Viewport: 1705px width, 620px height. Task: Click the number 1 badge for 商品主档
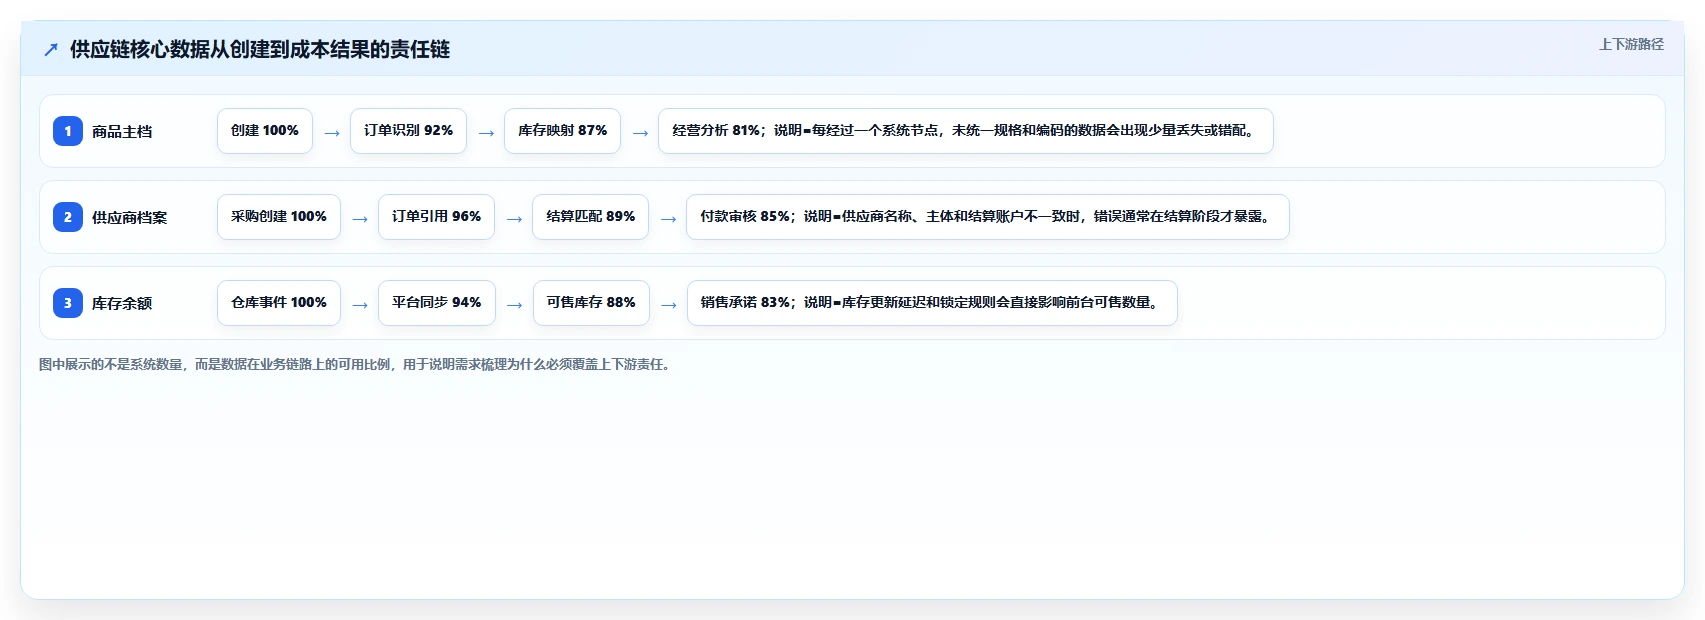point(68,131)
